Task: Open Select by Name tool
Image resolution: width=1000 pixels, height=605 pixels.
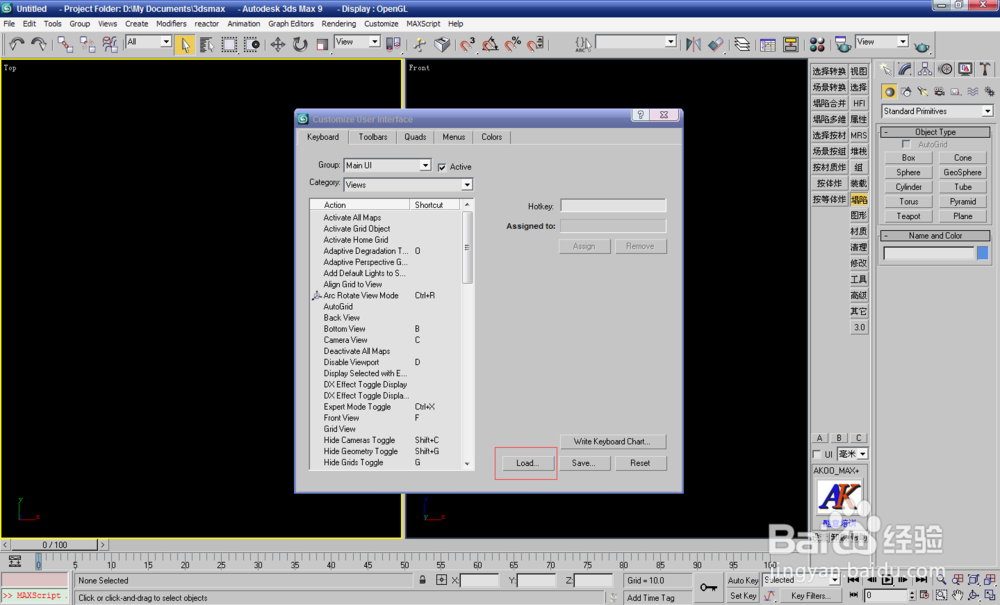Action: [x=207, y=44]
